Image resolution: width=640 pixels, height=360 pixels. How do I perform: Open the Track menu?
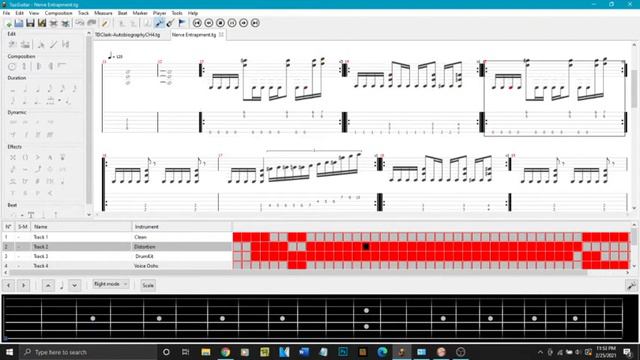(83, 13)
